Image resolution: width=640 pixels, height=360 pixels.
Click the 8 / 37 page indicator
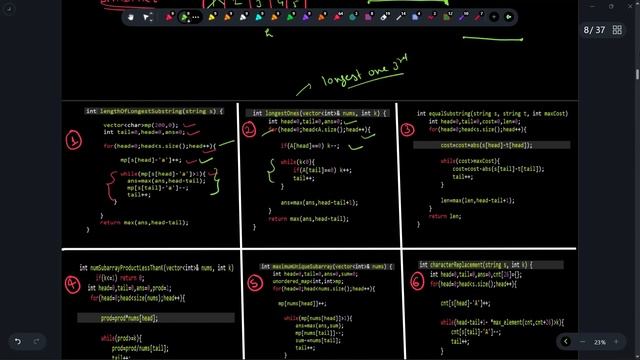click(594, 30)
